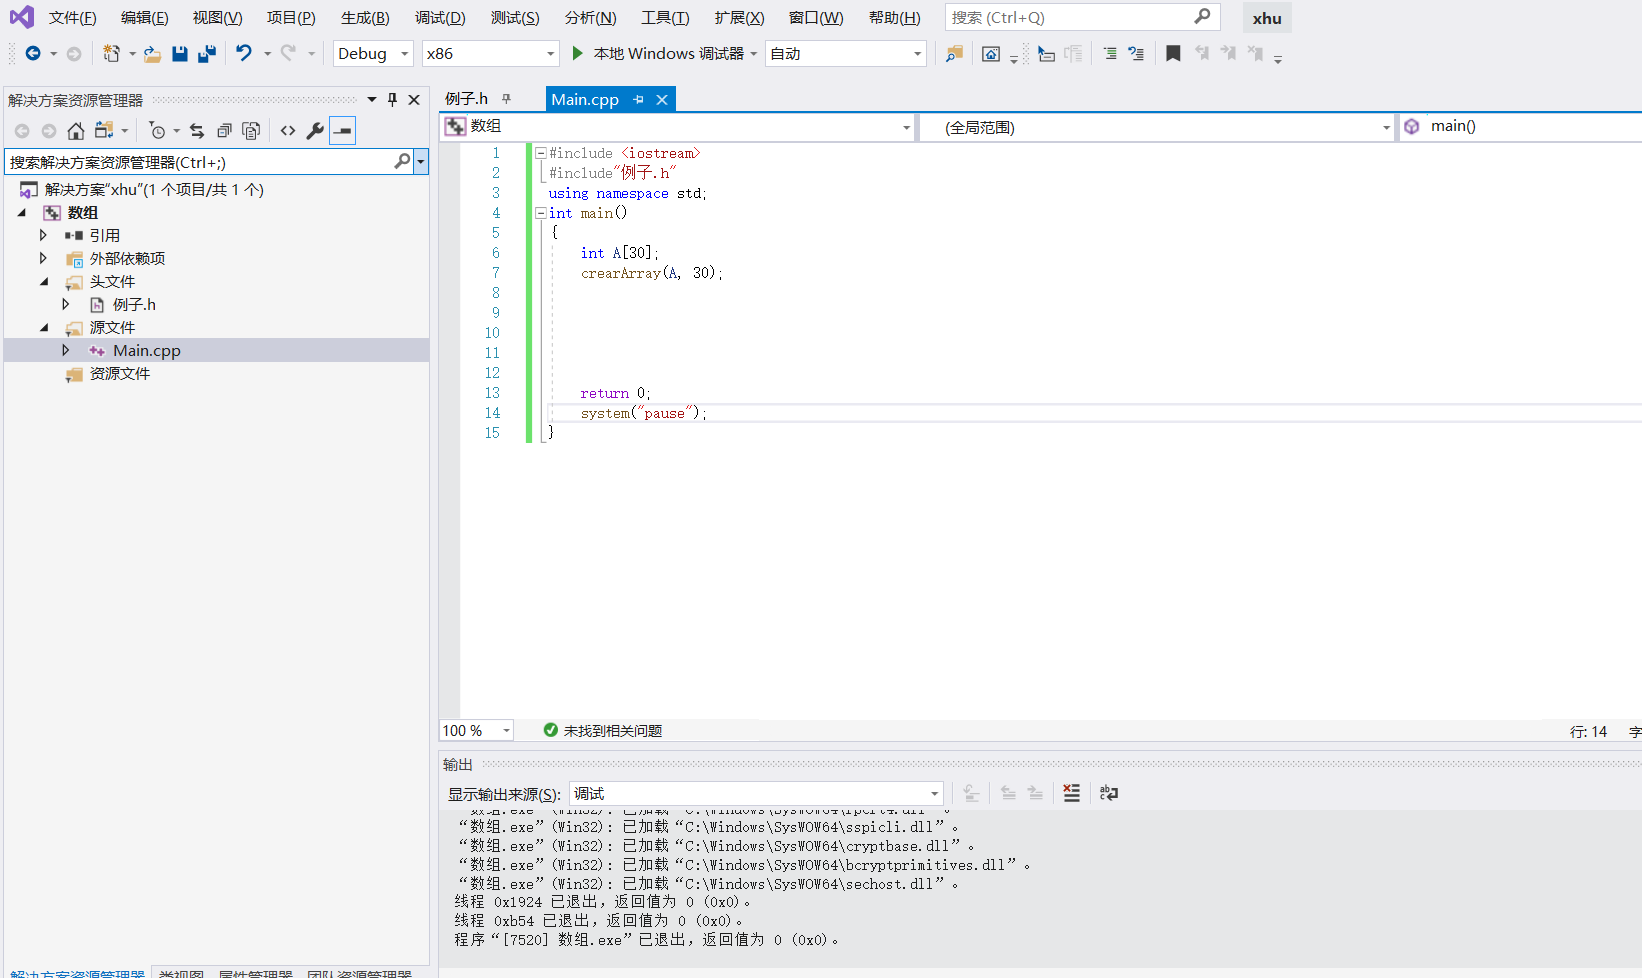Click the Find in Files icon
Screen dimensions: 1642x978
[954, 54]
